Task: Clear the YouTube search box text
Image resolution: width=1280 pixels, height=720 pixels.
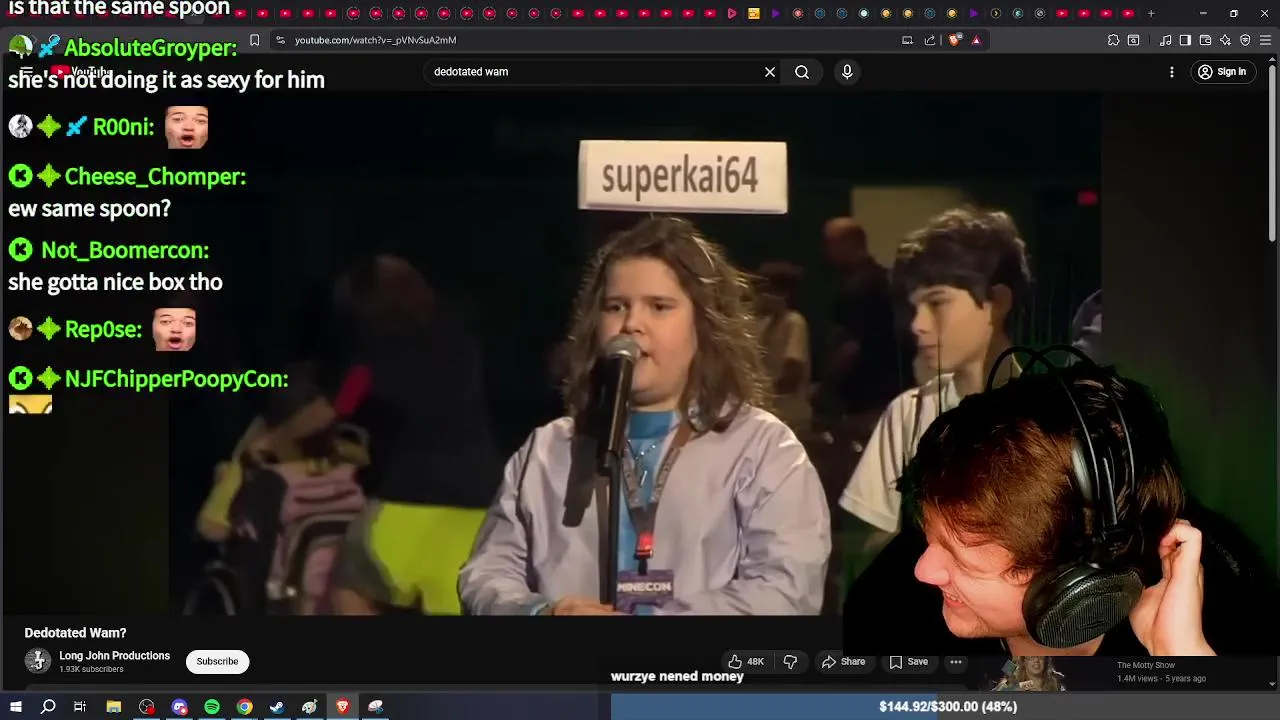Action: pos(770,72)
